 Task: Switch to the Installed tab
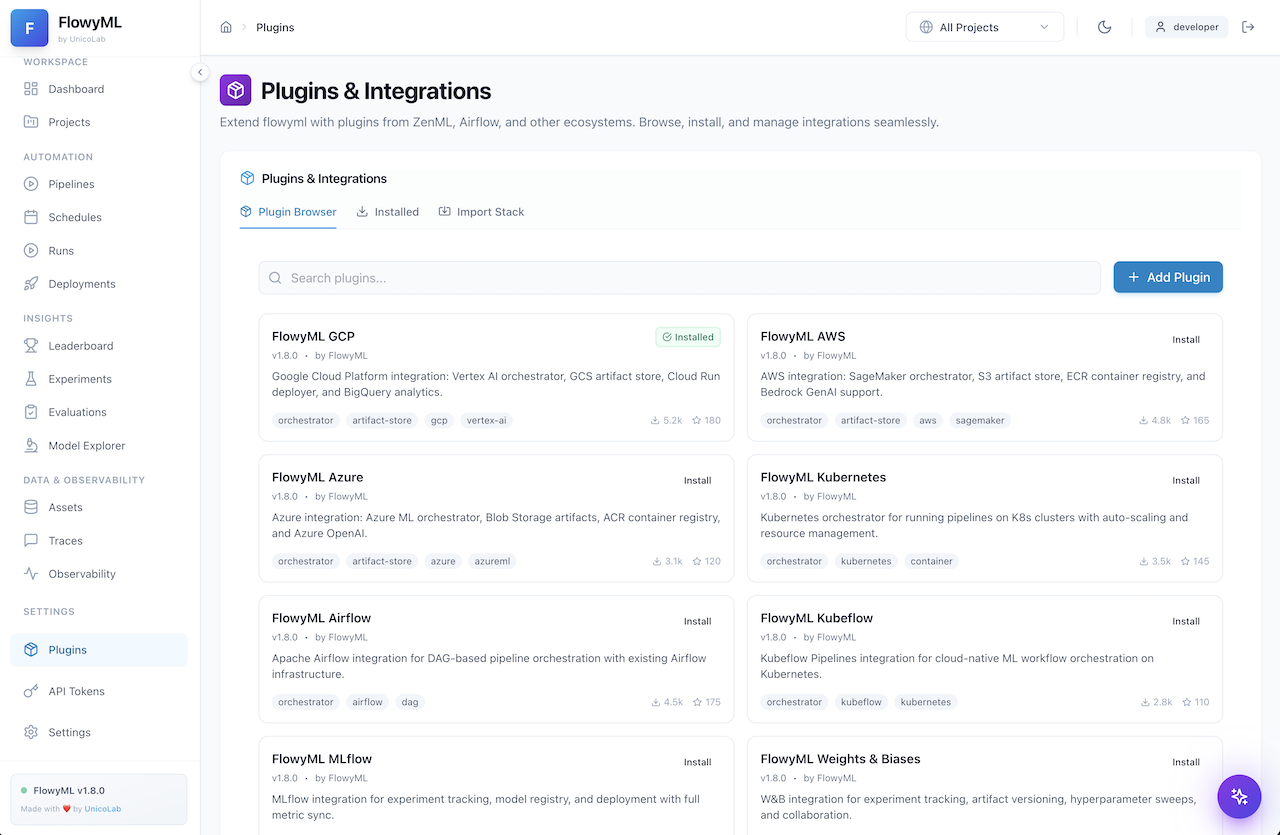click(x=388, y=211)
